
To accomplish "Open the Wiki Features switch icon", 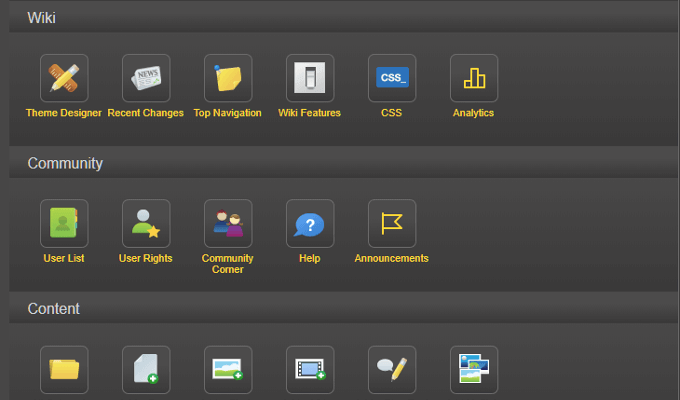I will click(310, 78).
